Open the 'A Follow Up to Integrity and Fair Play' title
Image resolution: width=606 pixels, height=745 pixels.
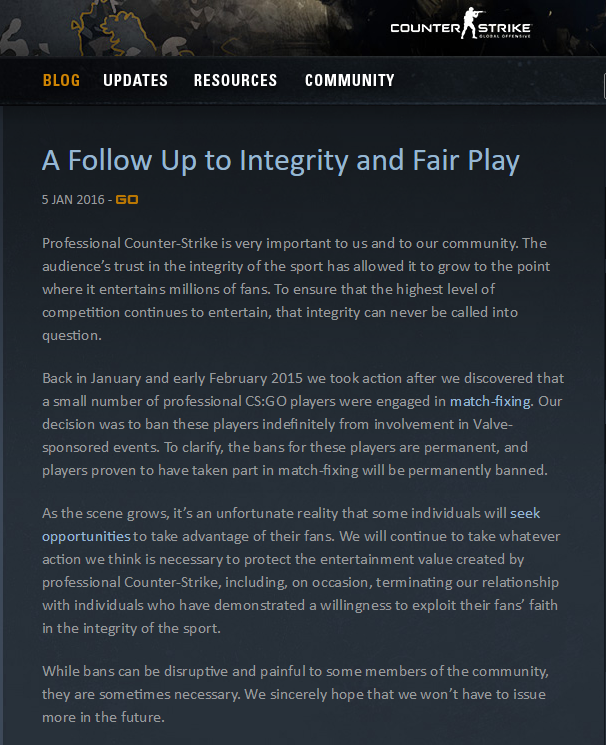(x=280, y=160)
